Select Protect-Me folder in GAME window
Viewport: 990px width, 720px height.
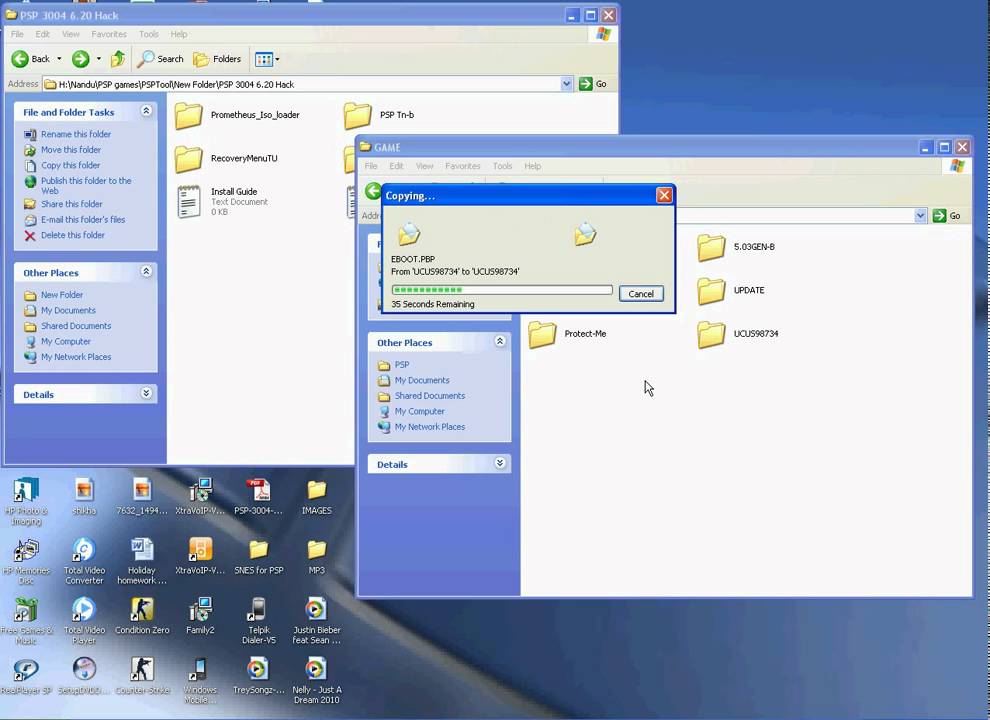[x=567, y=334]
